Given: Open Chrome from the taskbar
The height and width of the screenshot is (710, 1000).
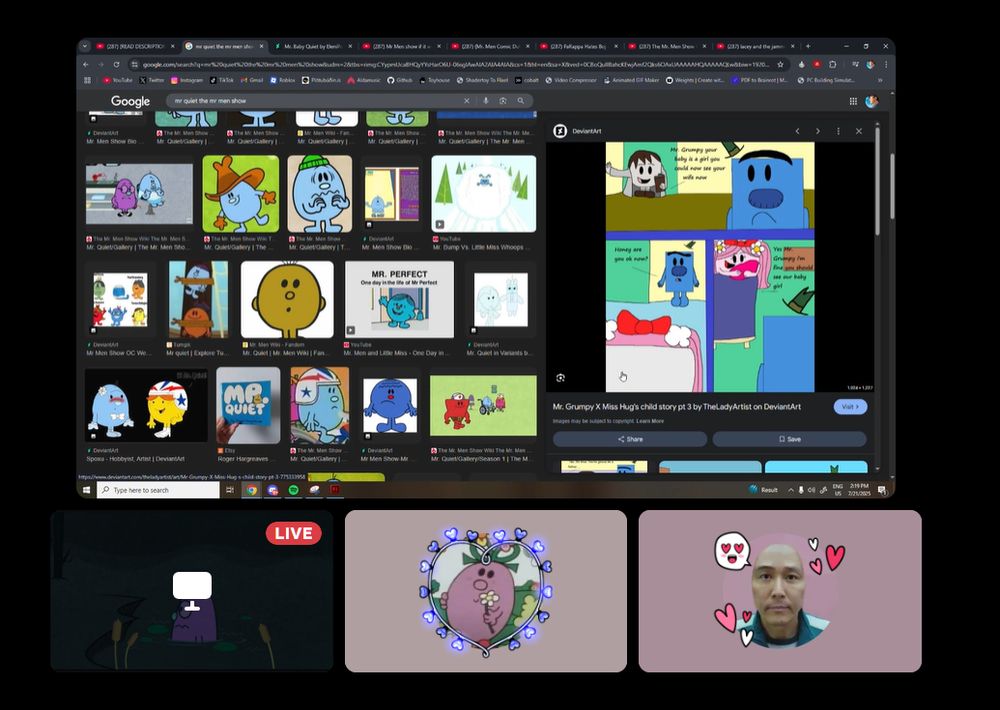Looking at the screenshot, I should [x=252, y=490].
